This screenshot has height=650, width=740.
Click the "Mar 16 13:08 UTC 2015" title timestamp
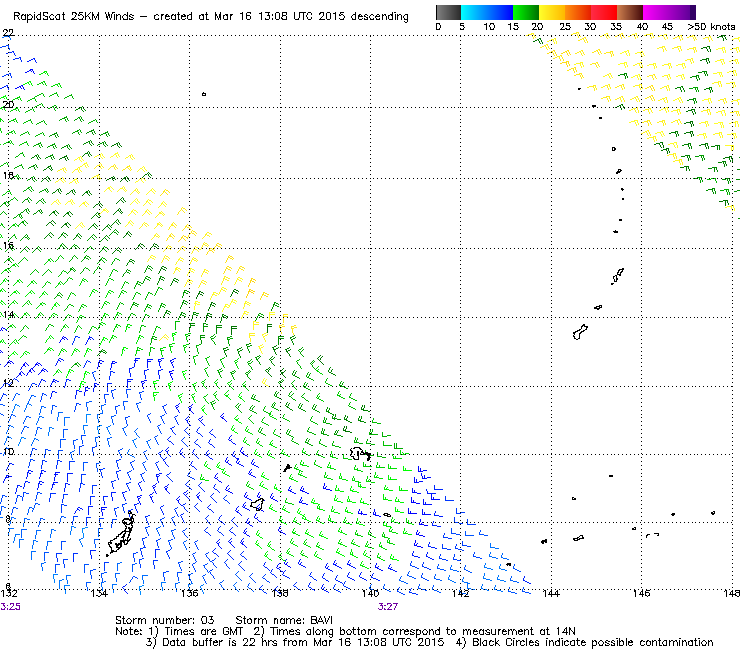[279, 17]
